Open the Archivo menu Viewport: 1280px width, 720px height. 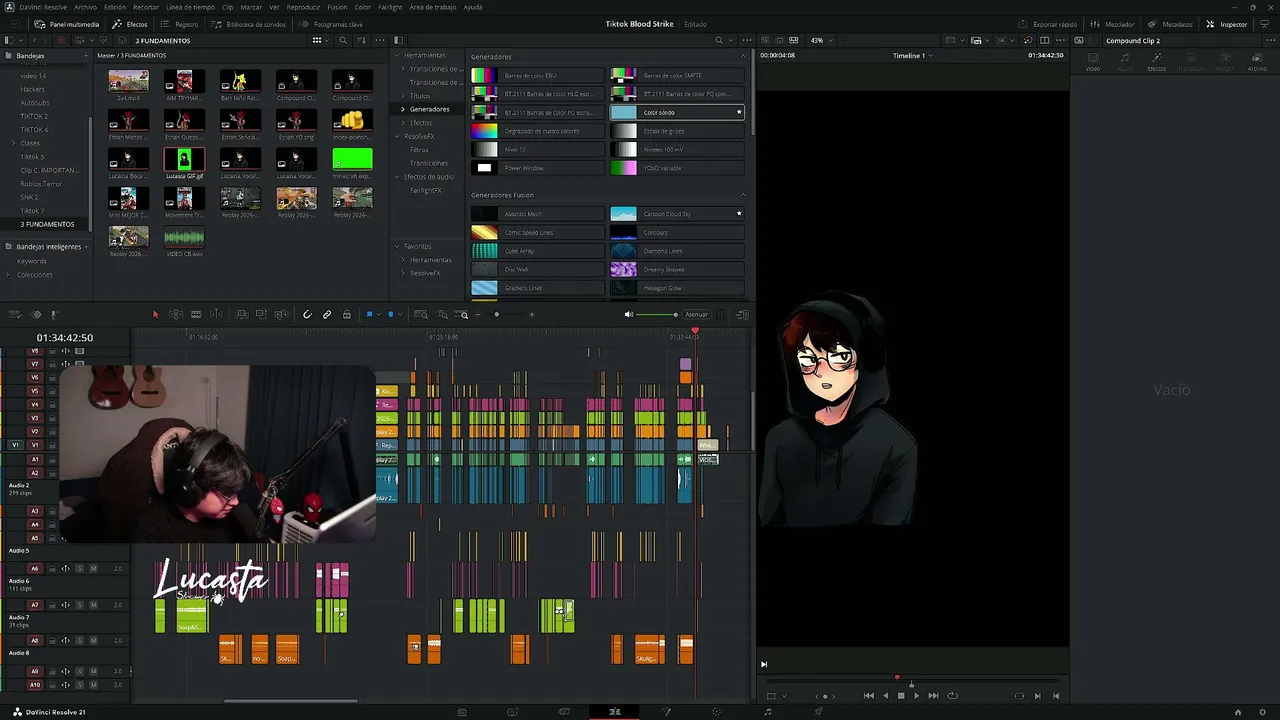(86, 7)
